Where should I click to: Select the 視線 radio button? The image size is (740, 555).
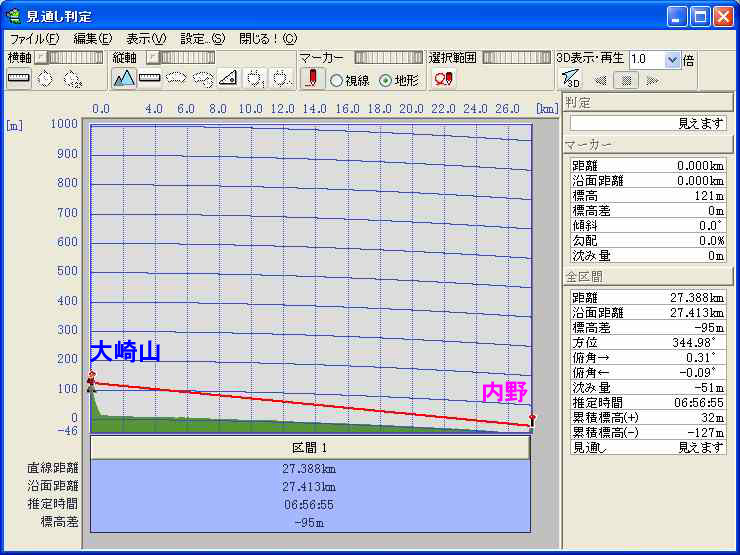[x=336, y=81]
